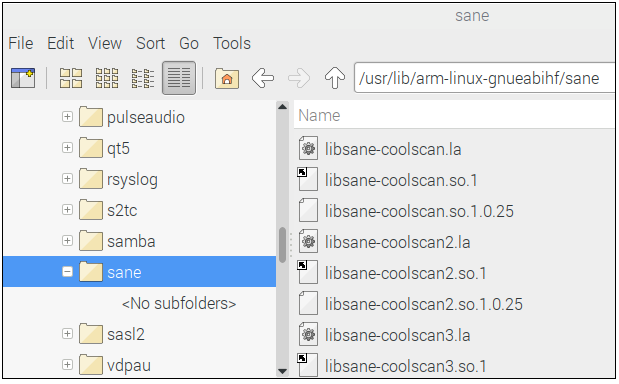Image resolution: width=619 pixels, height=384 pixels.
Task: Click the libsane-coolscan2.so.1 symlink icon
Action: click(x=308, y=272)
